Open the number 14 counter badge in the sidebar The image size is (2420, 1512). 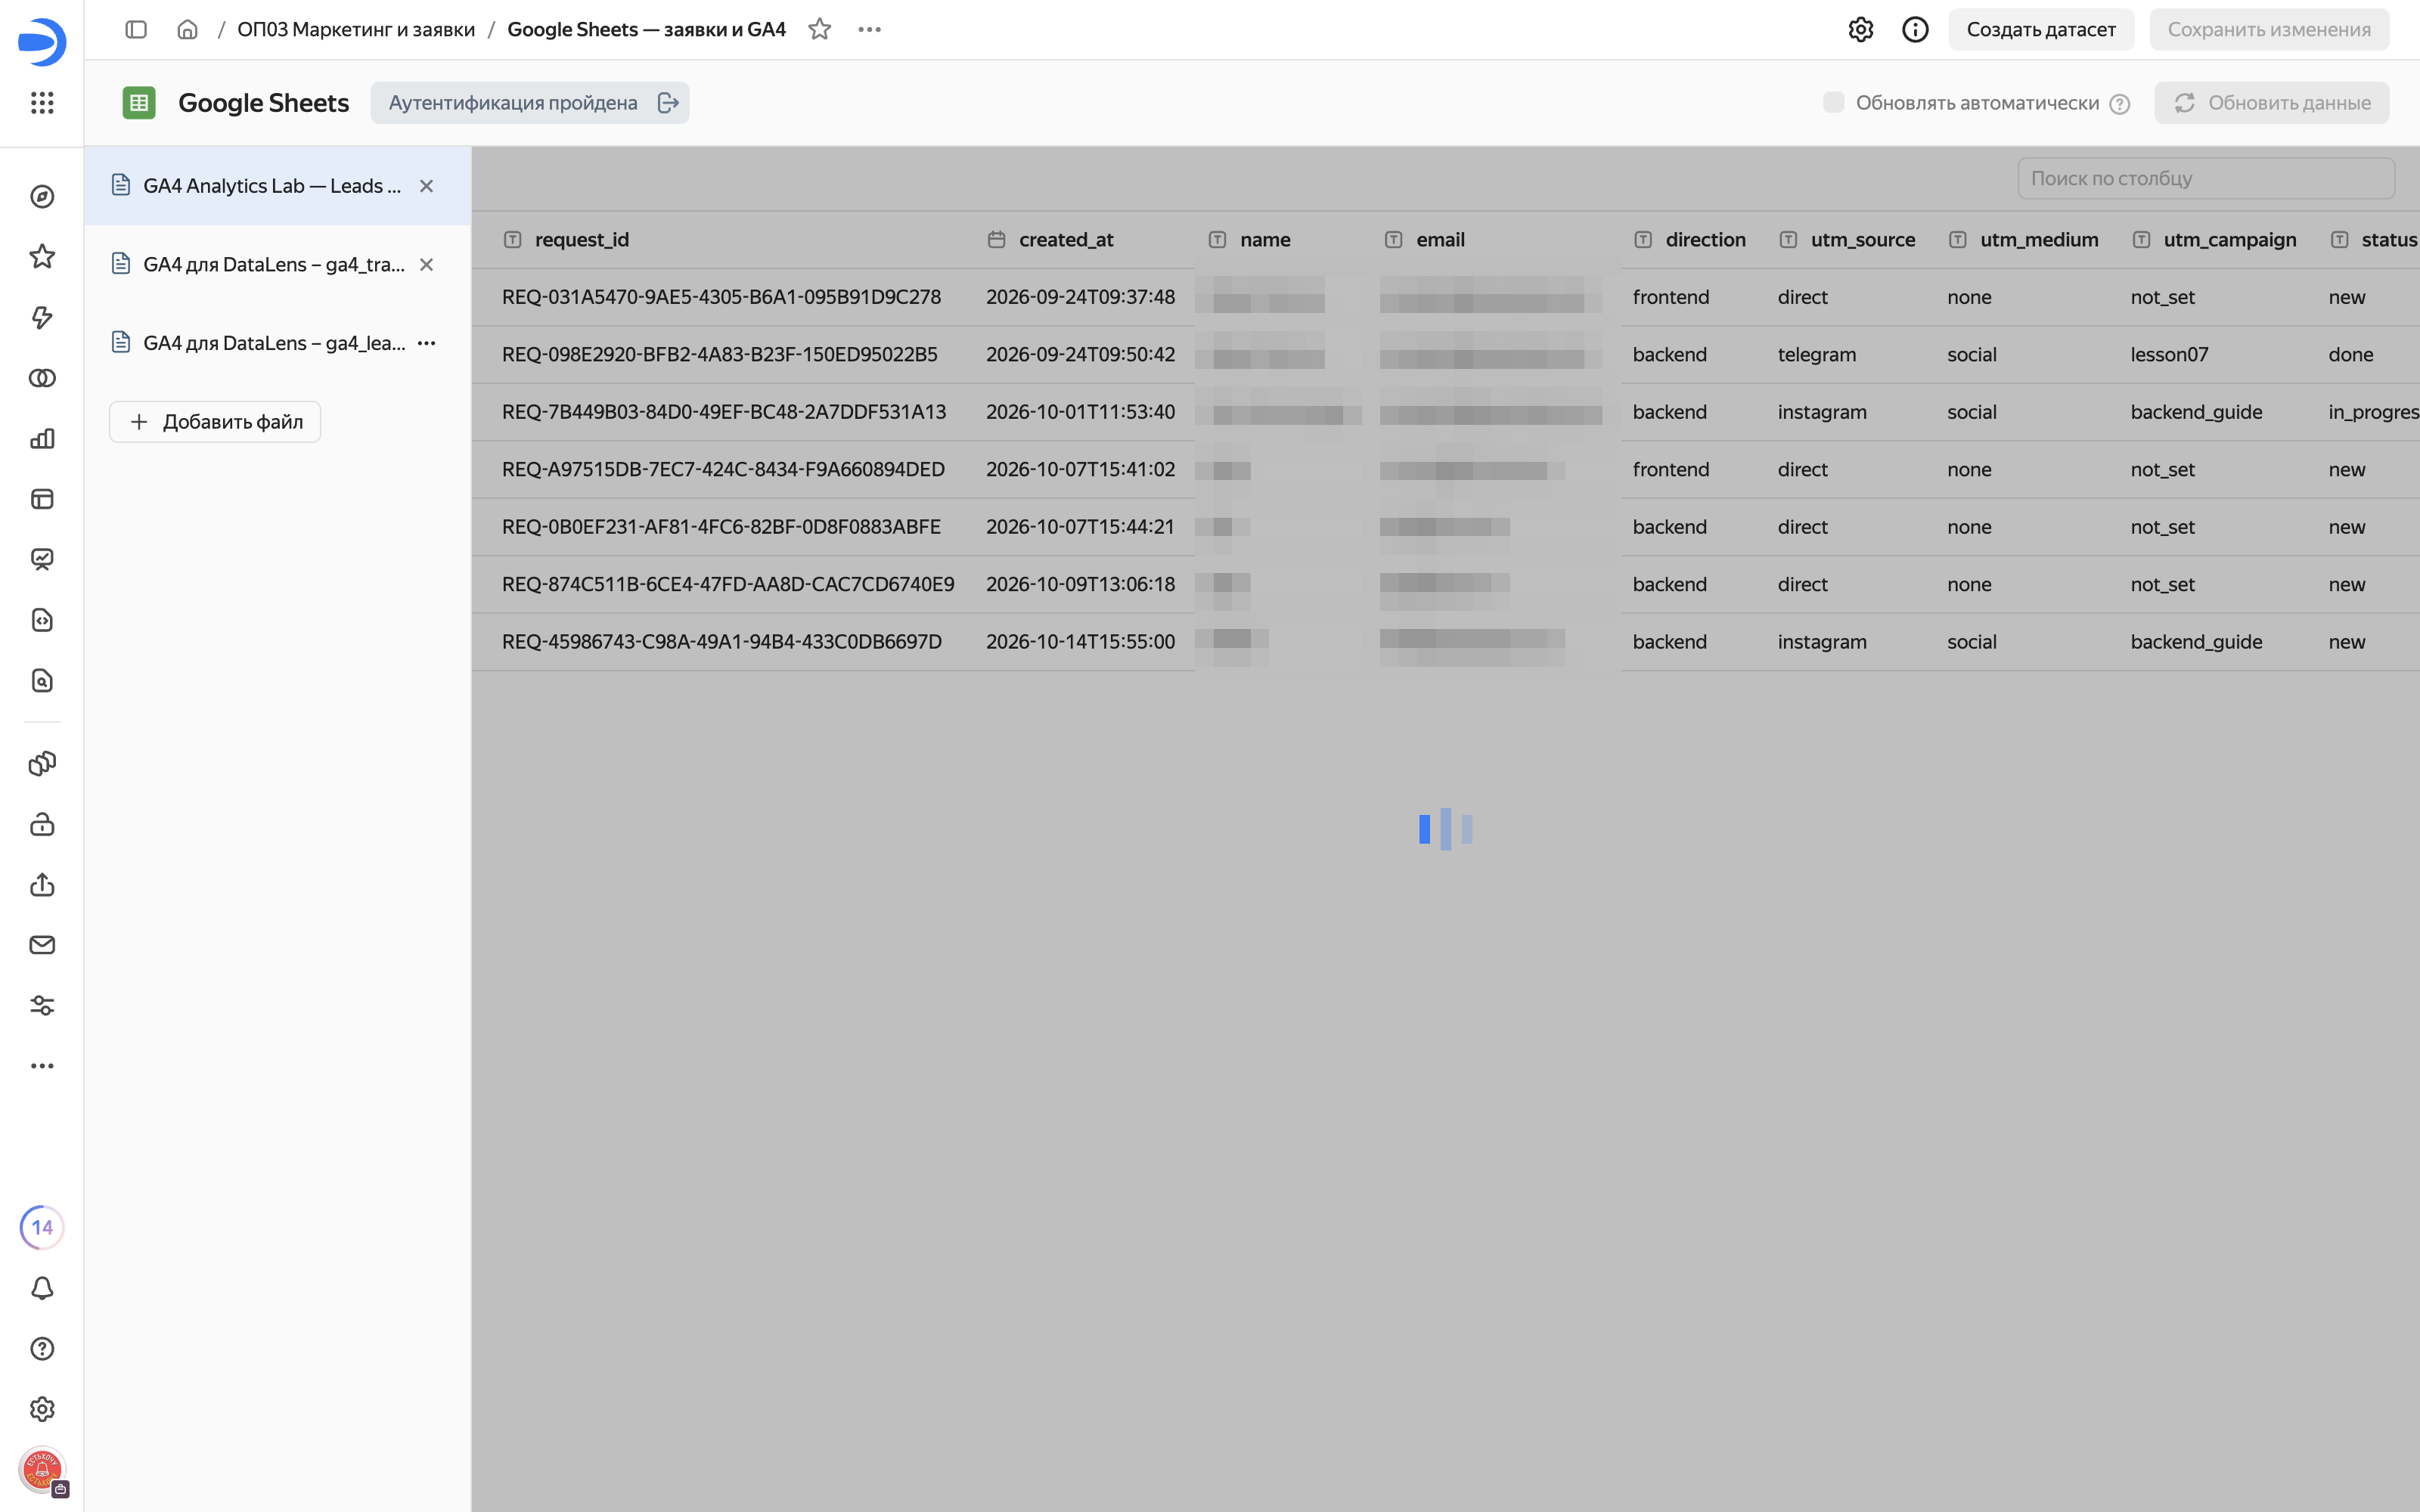point(42,1228)
